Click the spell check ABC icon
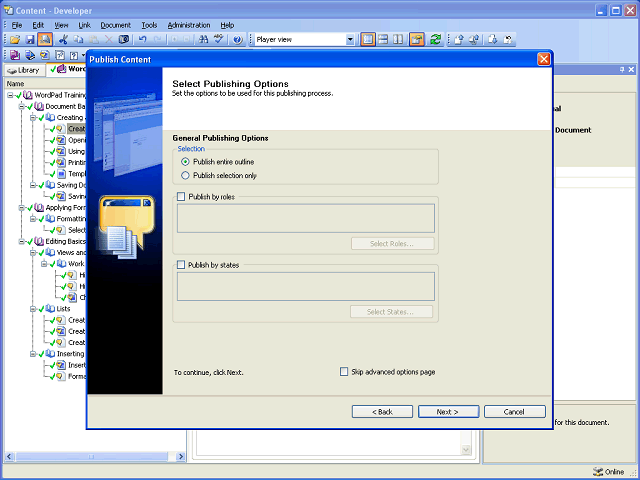This screenshot has height=480, width=640. [x=219, y=40]
